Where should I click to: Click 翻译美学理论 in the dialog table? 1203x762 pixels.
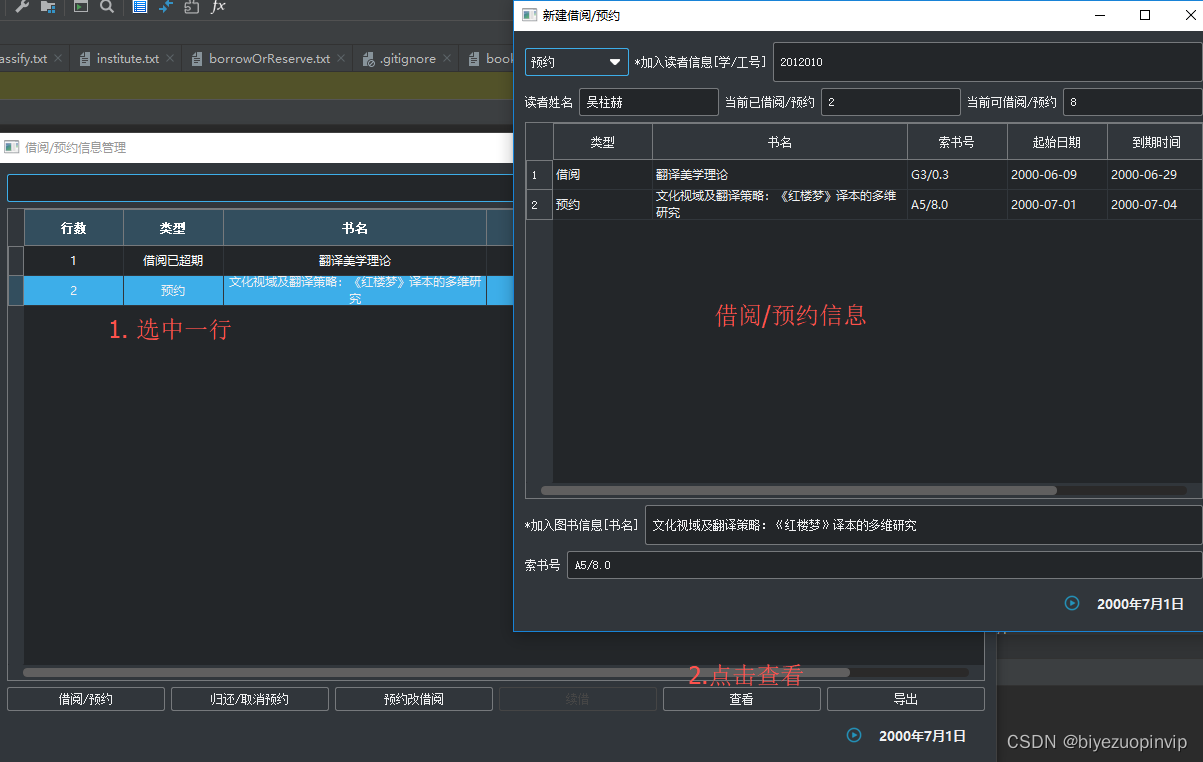point(780,175)
